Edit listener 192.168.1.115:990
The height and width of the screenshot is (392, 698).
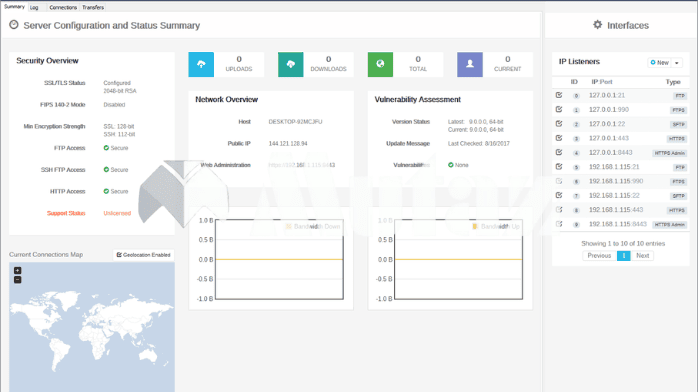click(x=559, y=181)
